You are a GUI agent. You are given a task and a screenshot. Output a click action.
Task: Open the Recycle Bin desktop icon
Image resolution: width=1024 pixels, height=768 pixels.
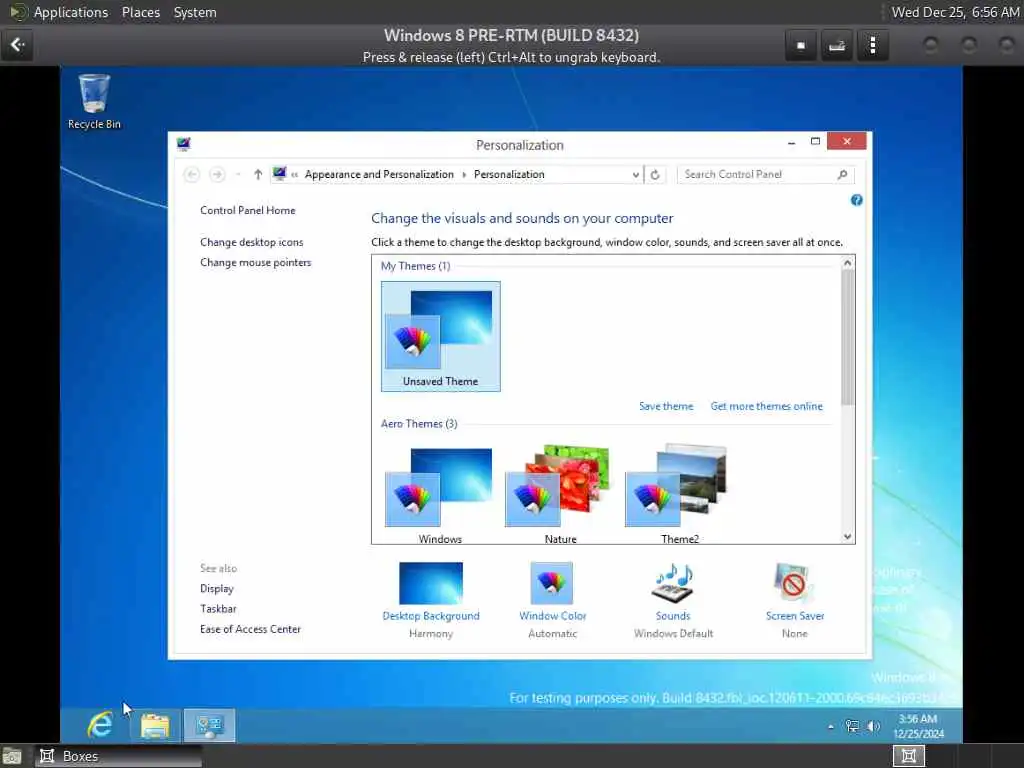click(94, 102)
